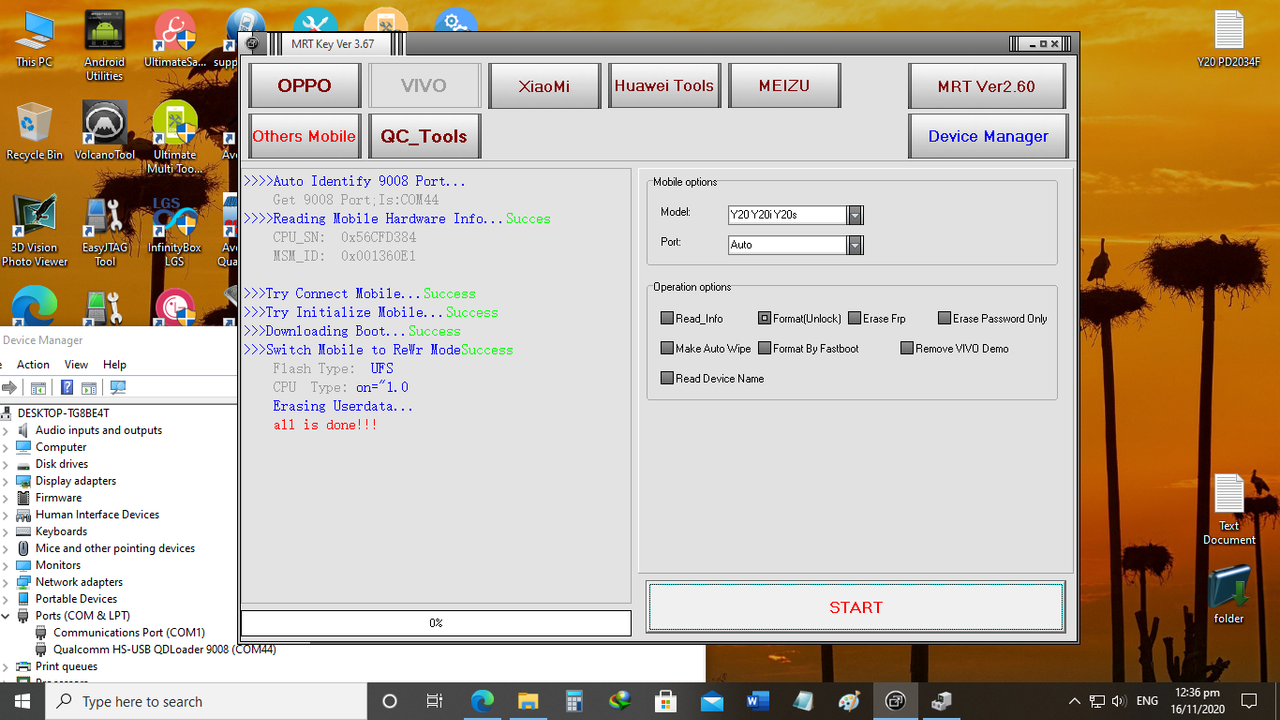Select the Recycle Bin icon
This screenshot has height=720, width=1280.
(34, 130)
